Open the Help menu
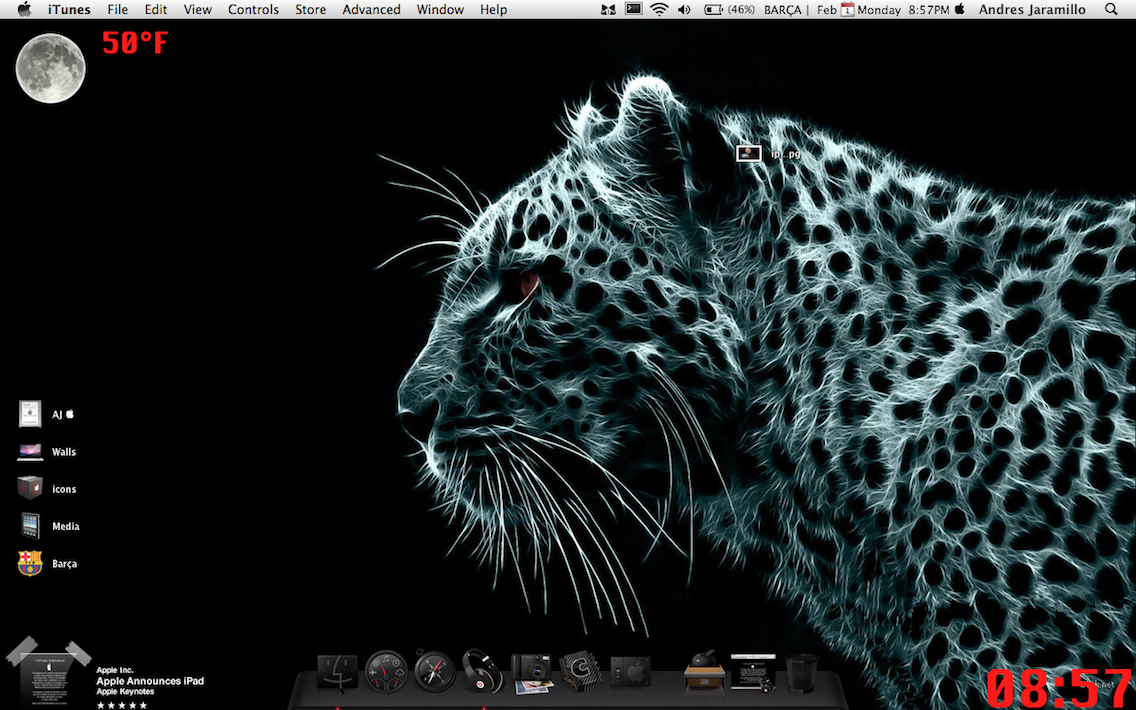The image size is (1136, 710). 493,9
